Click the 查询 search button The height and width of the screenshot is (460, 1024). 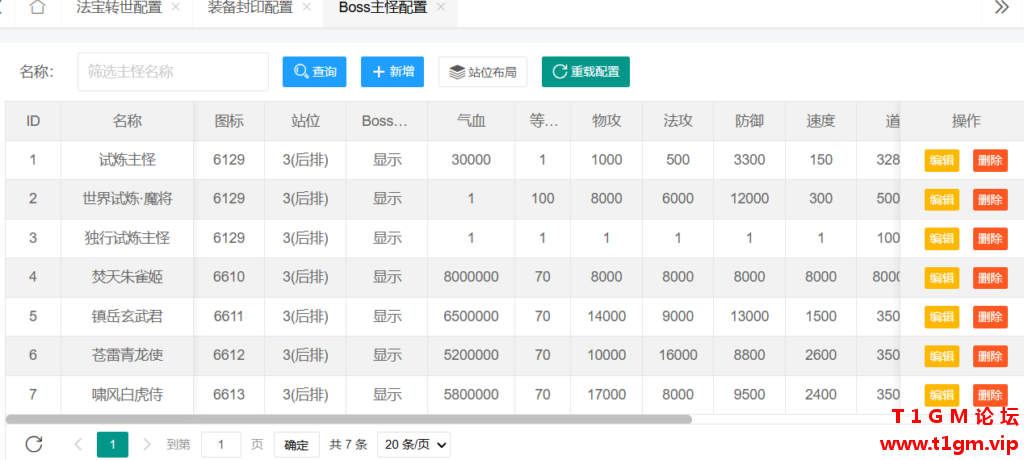point(314,72)
